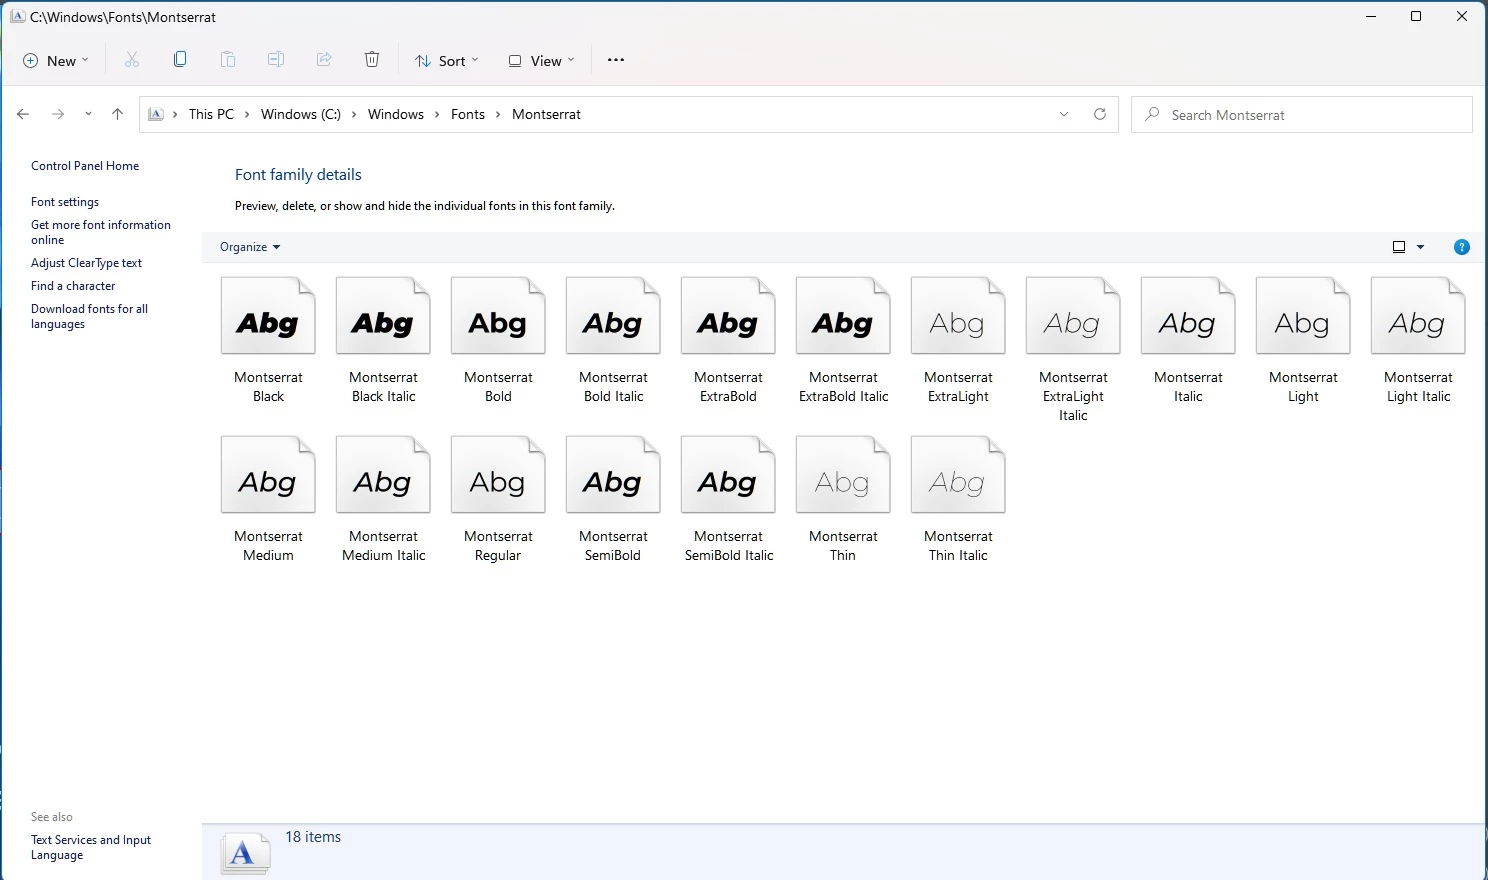Screen dimensions: 1488x880
Task: Select the Montserrat Bold font icon
Action: coord(498,316)
